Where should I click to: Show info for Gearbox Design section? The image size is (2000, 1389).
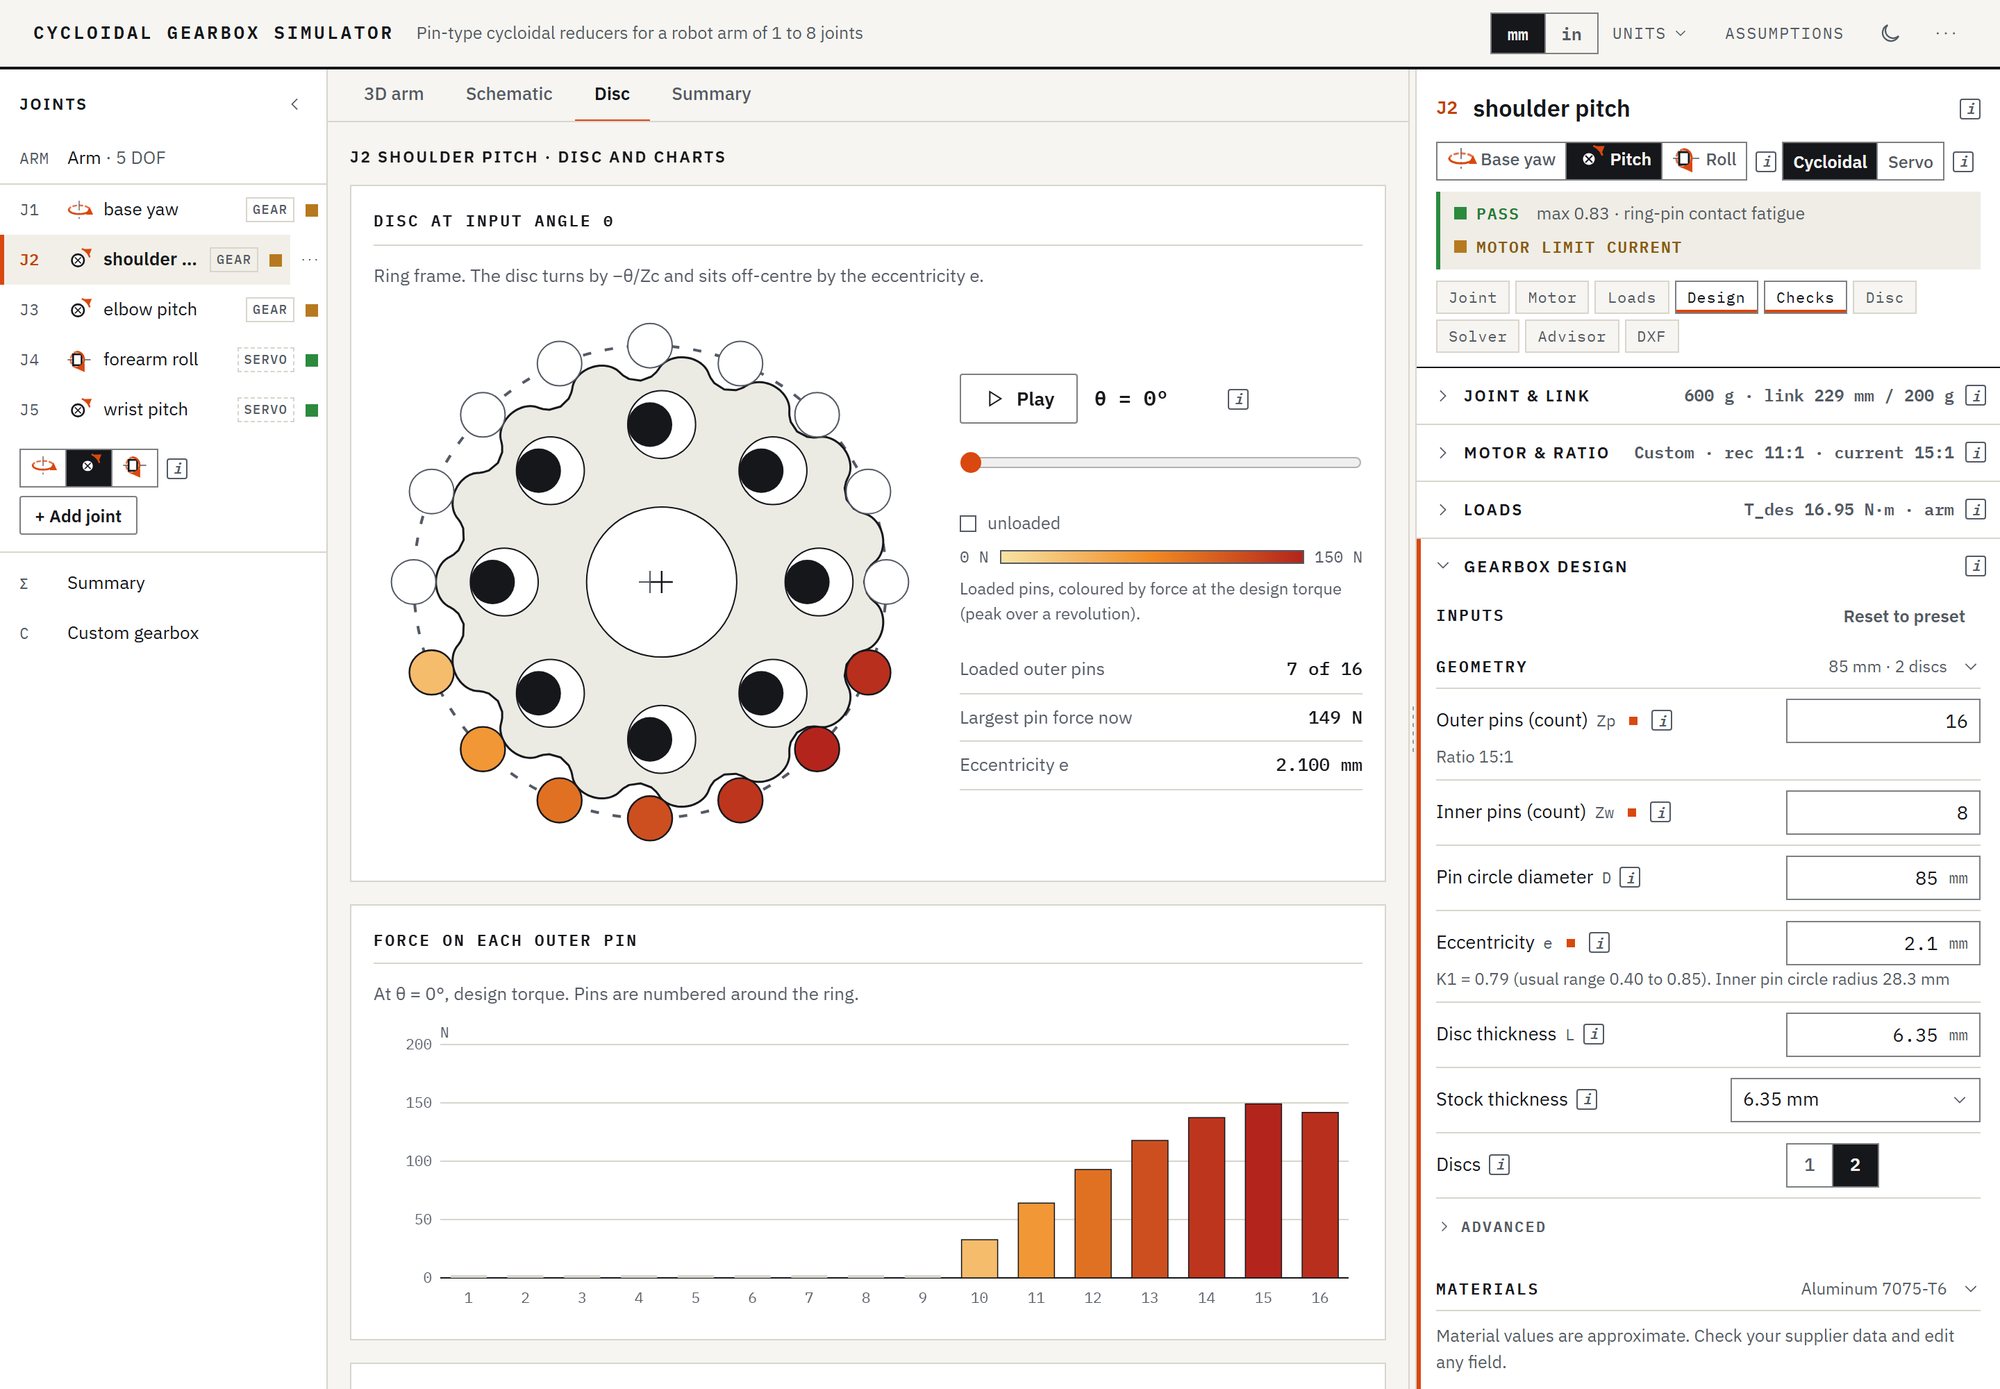click(1975, 566)
